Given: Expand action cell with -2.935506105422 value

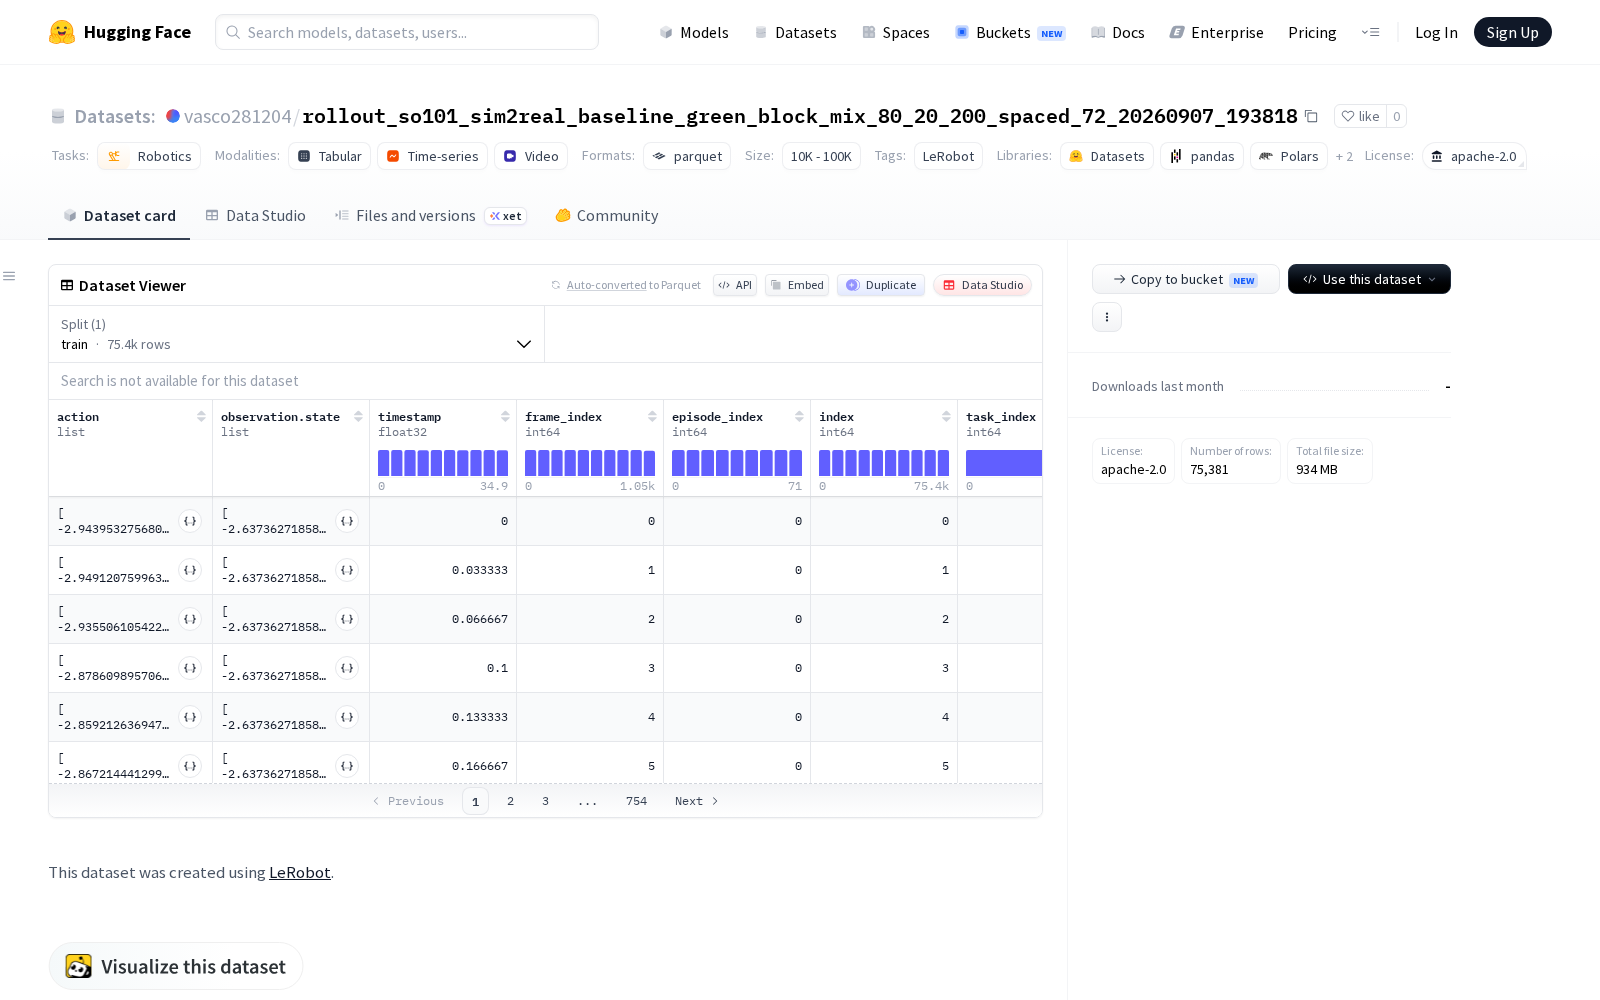Looking at the screenshot, I should click(190, 619).
